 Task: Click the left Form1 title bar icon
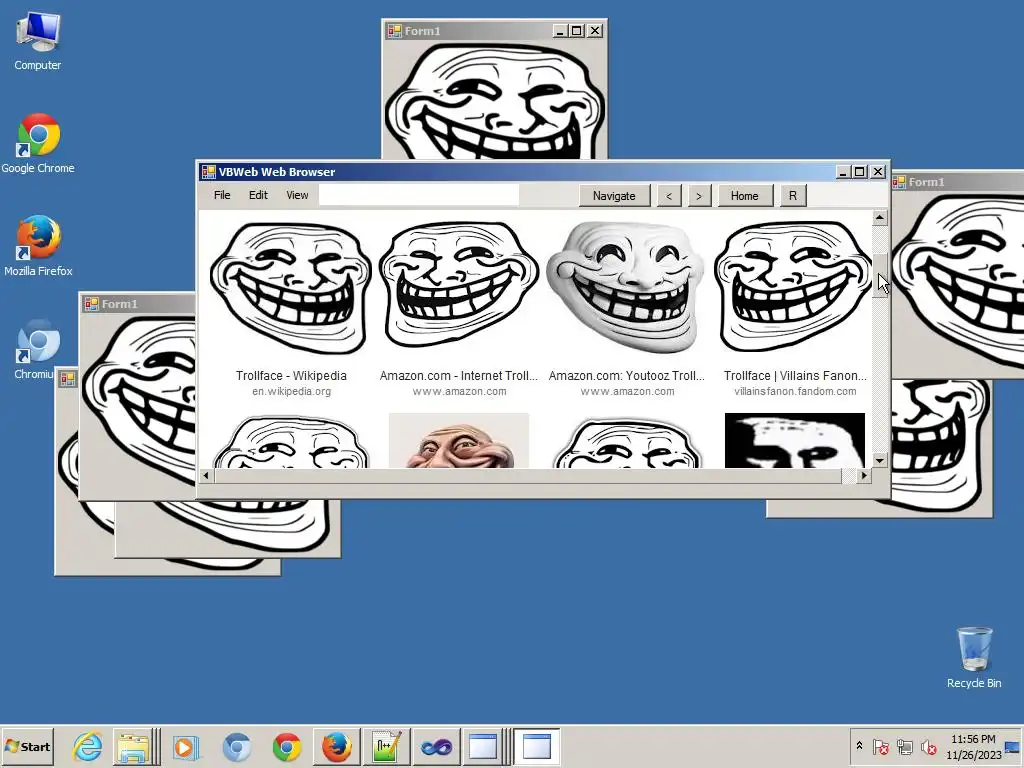[x=91, y=304]
